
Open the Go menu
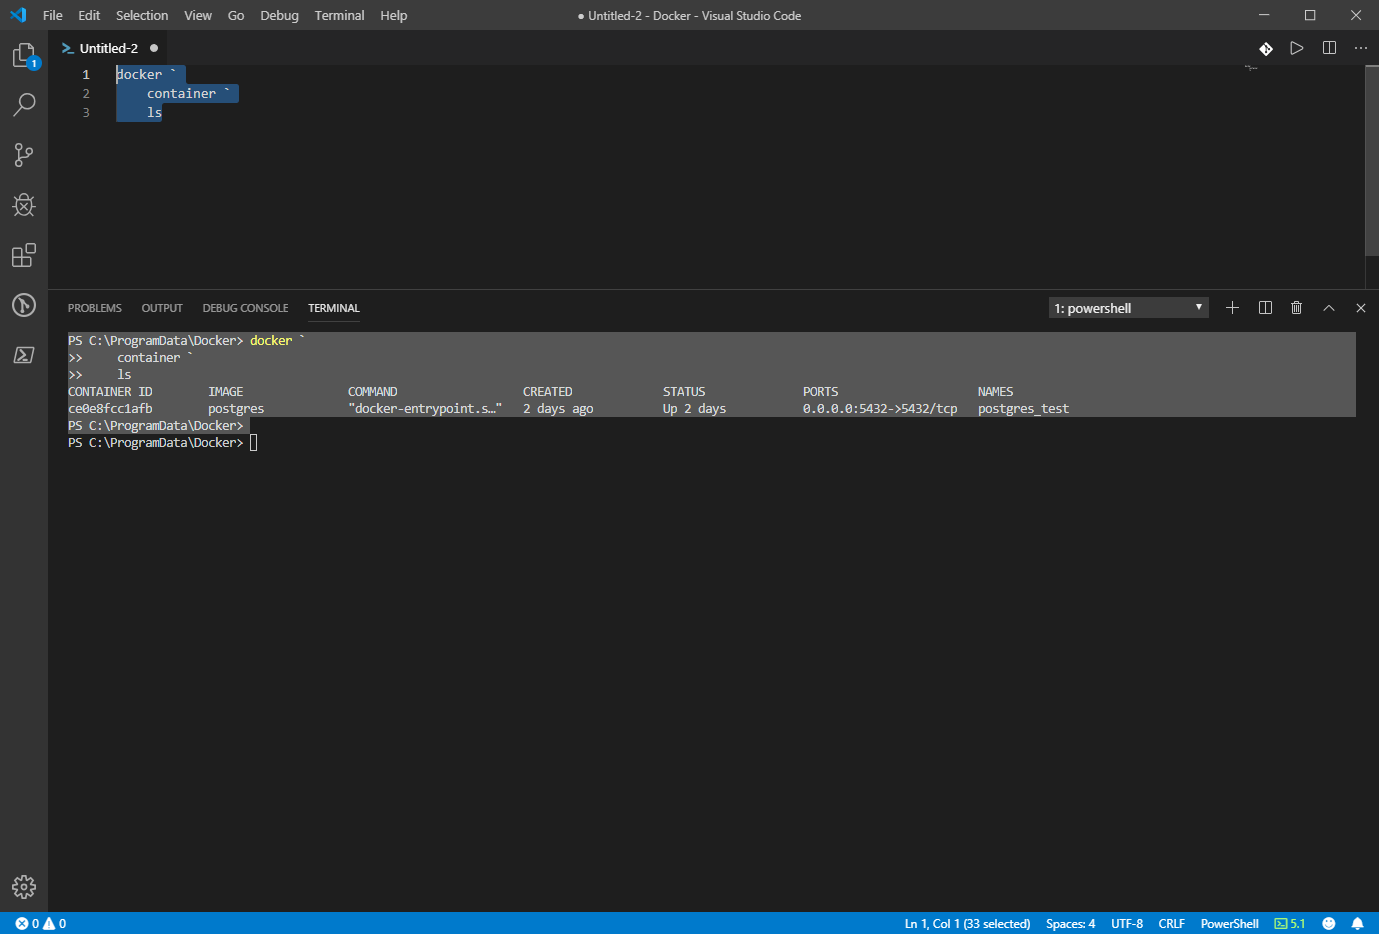tap(236, 15)
